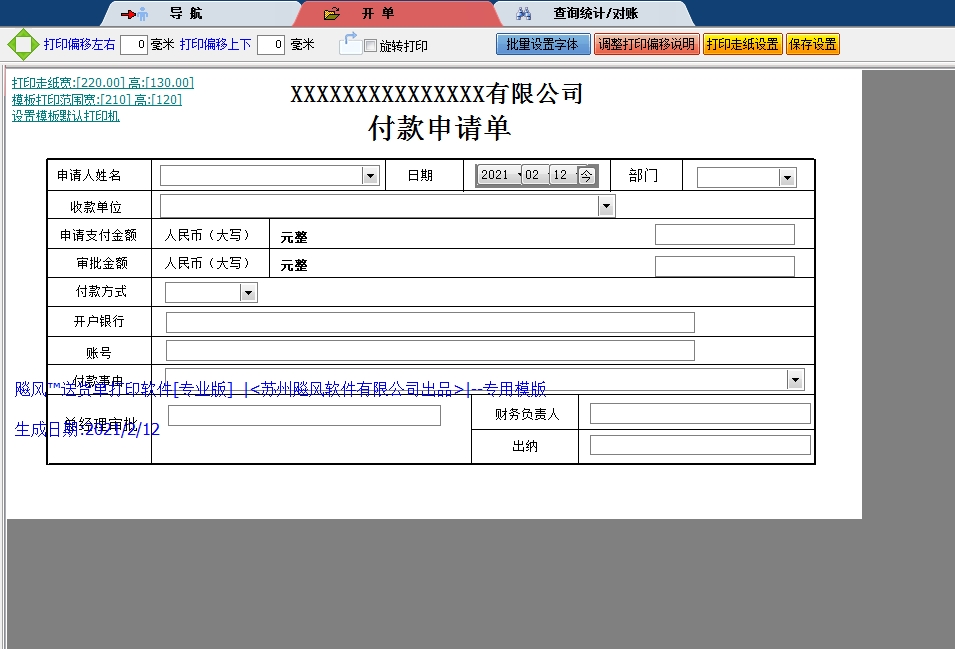Screen dimensions: 955x649
Task: Click the binoculars icon on 查询统计/对账 tab
Action: click(524, 13)
